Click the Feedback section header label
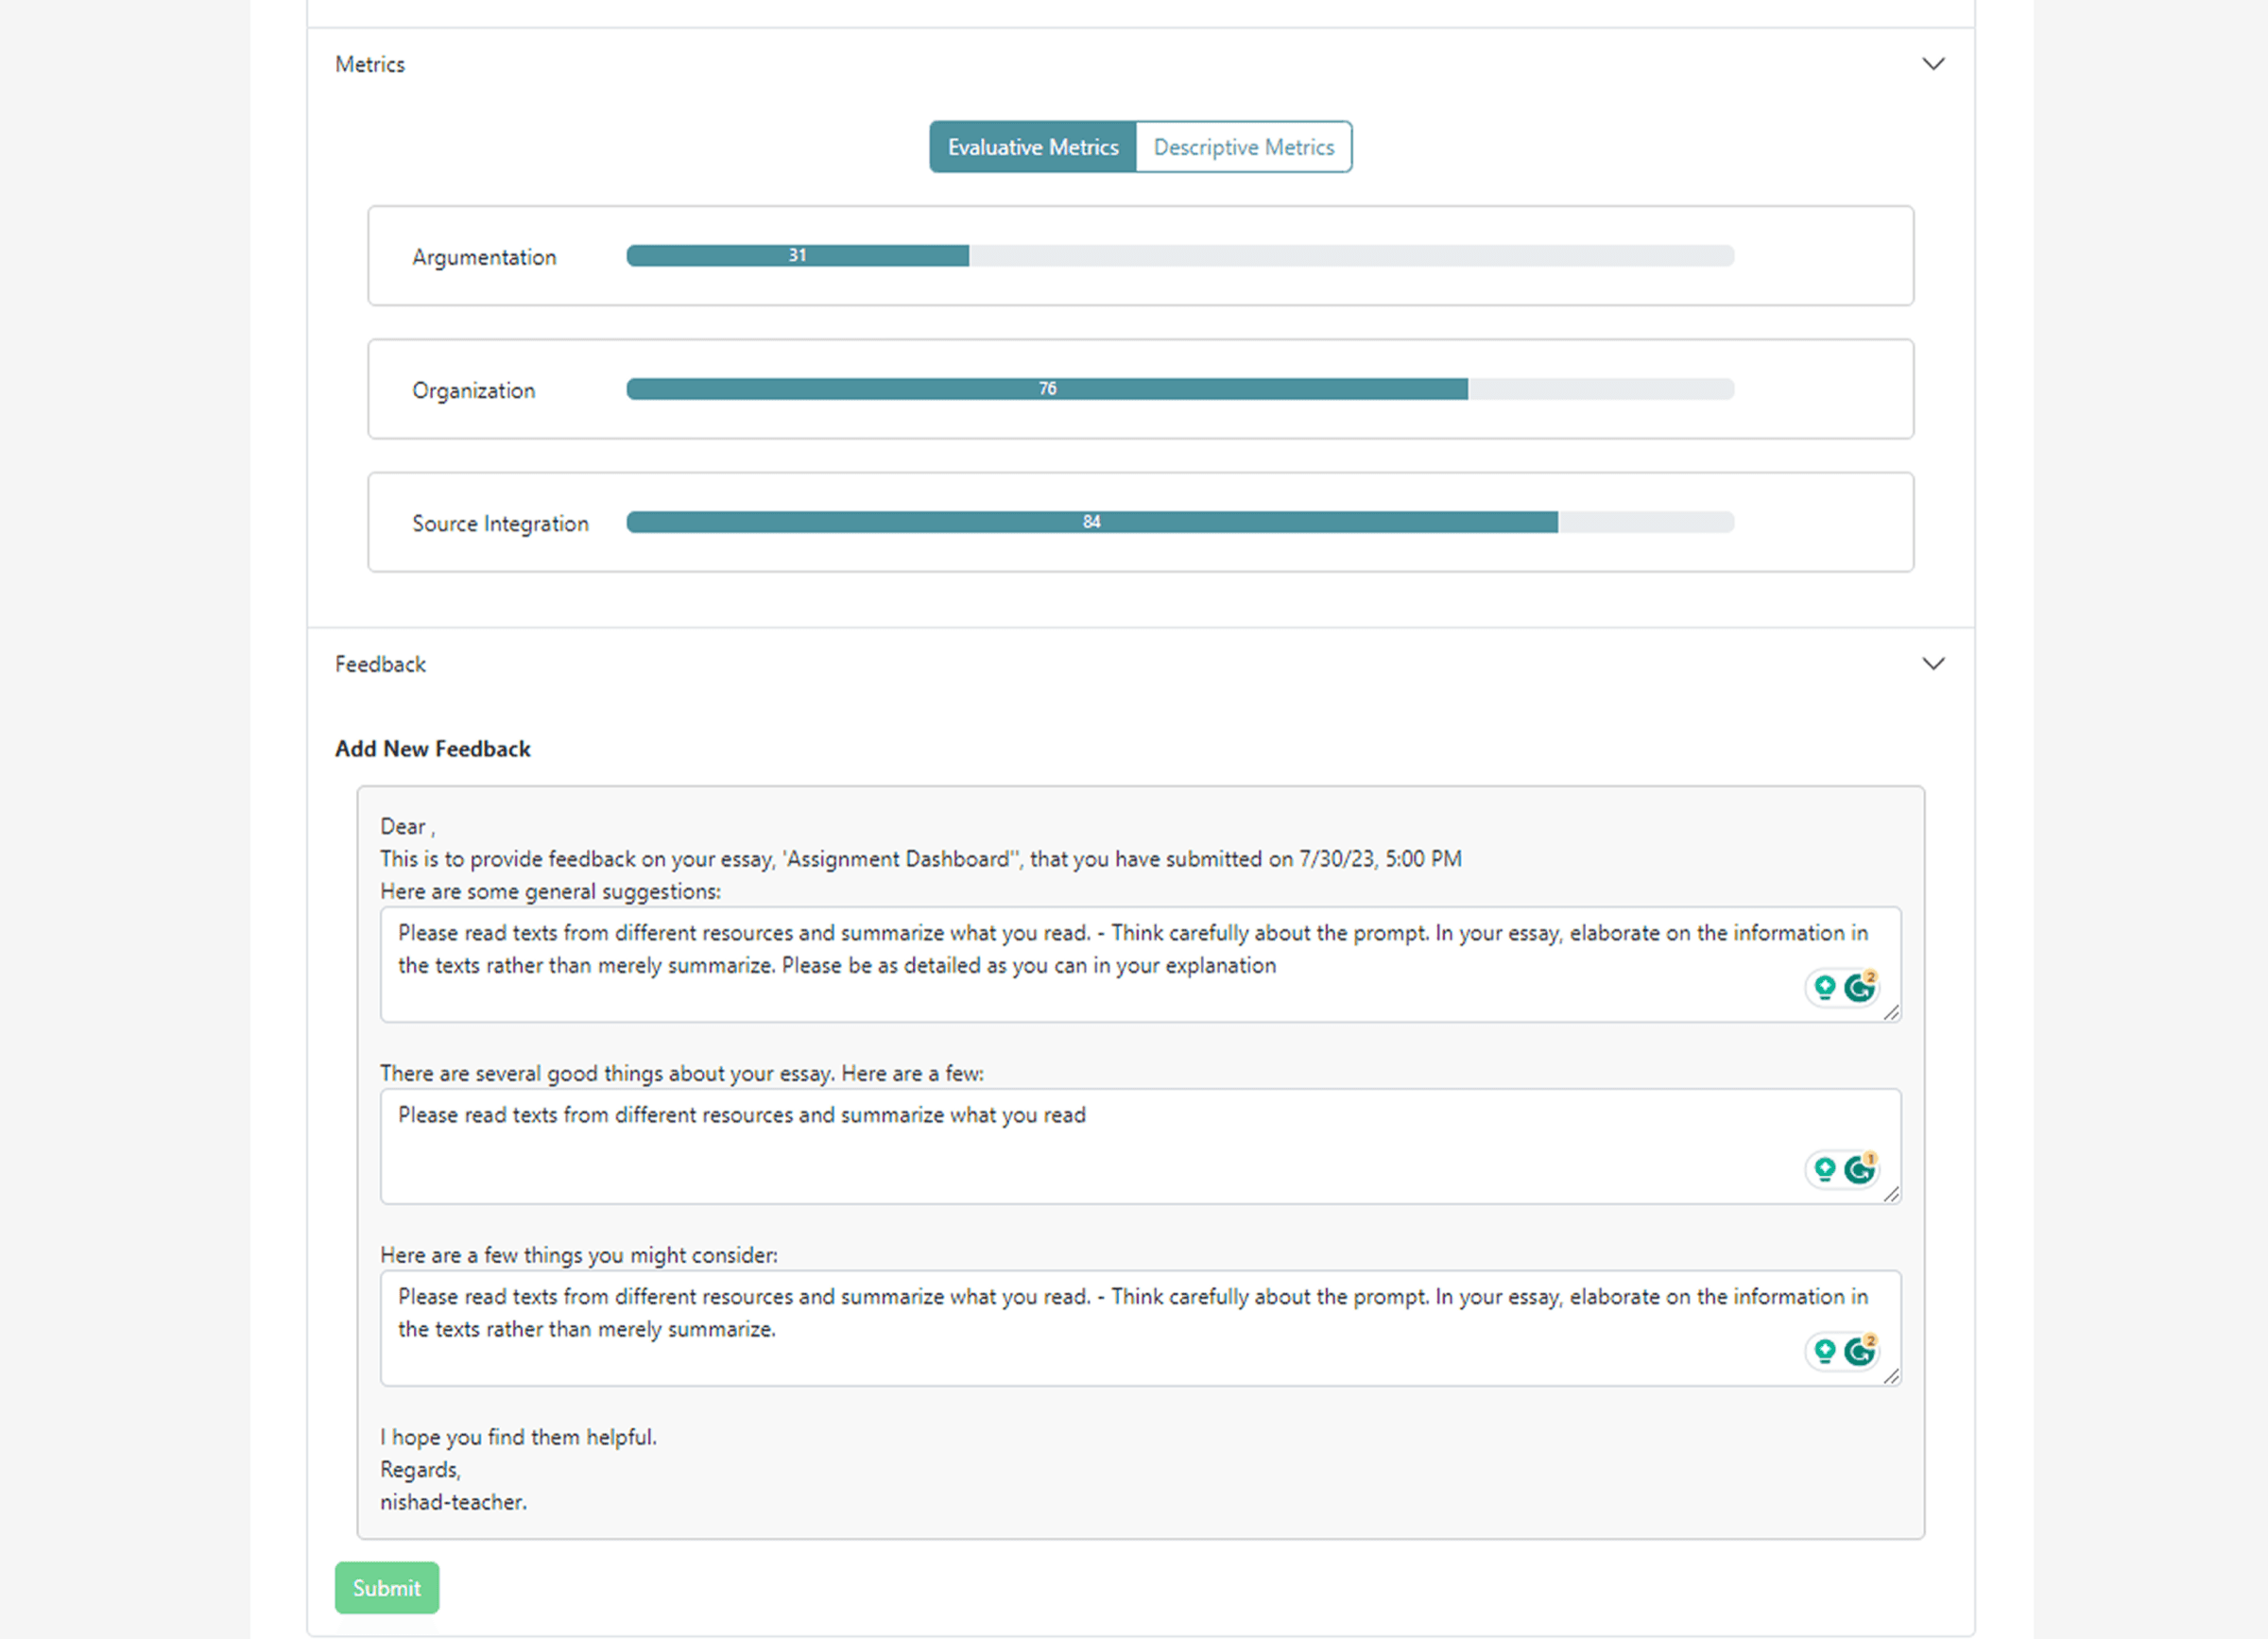Viewport: 2268px width, 1639px height. point(380,664)
